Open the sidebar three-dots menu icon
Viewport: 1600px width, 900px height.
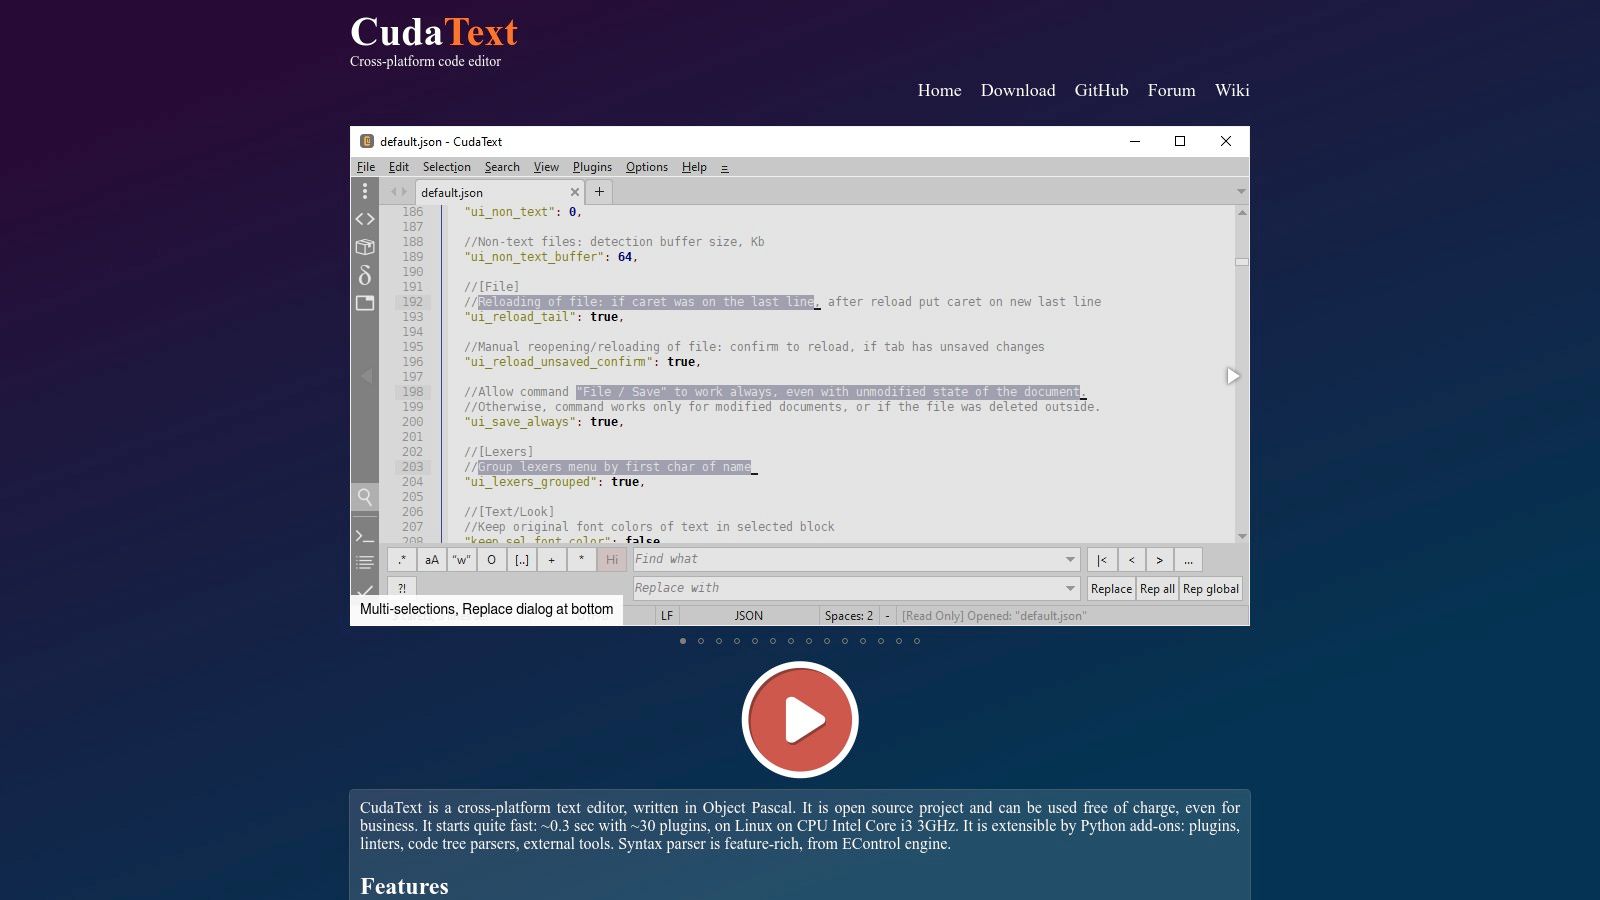tap(365, 191)
